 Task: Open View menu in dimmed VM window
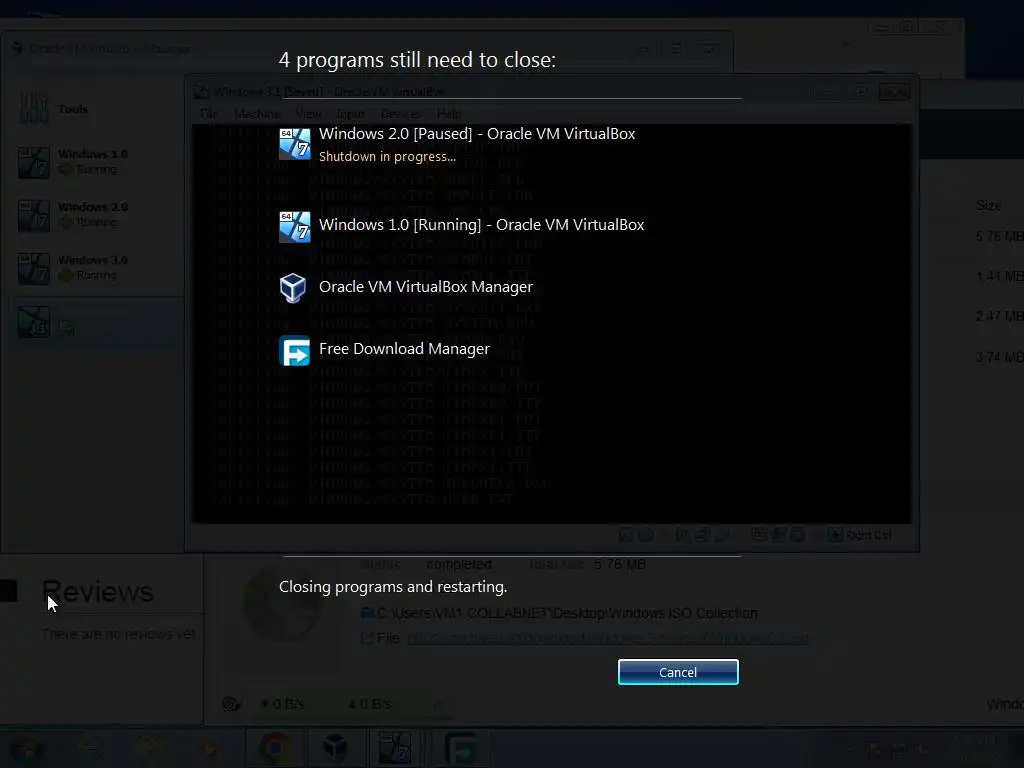coord(308,114)
